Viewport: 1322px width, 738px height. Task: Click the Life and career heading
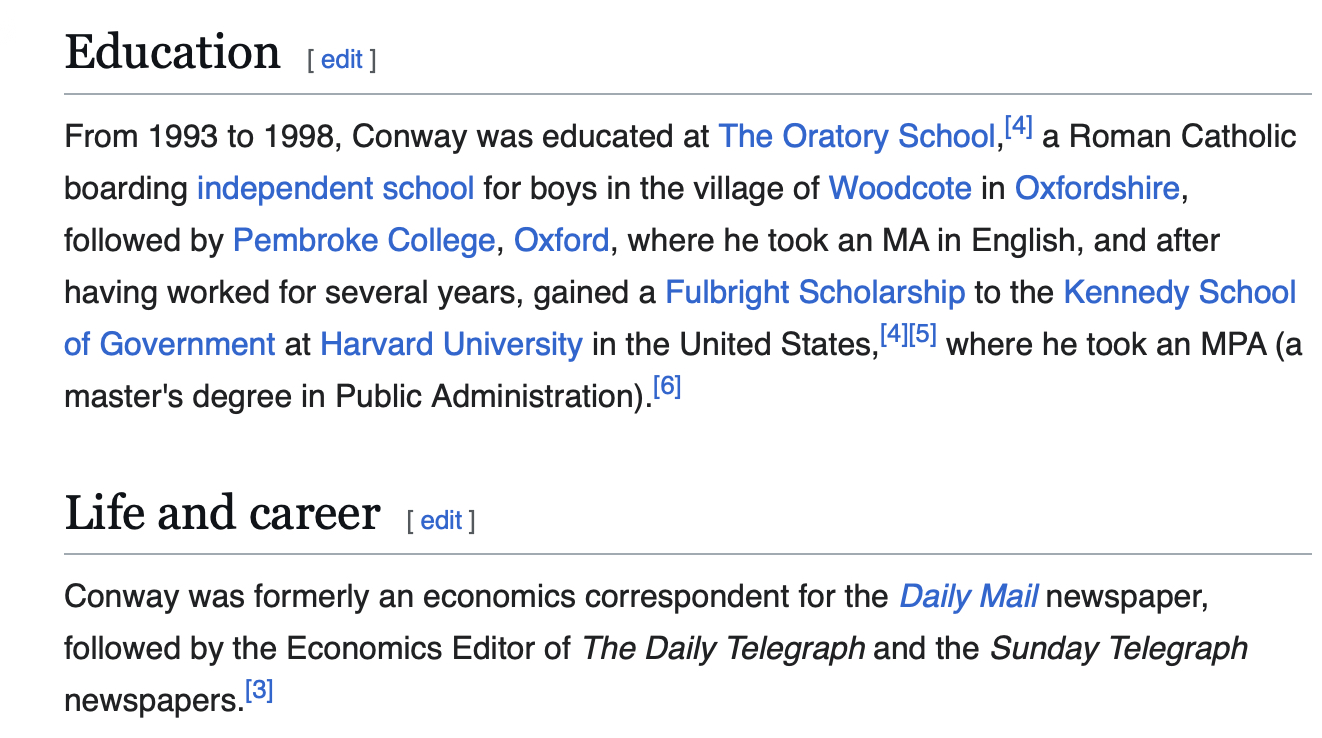(222, 513)
